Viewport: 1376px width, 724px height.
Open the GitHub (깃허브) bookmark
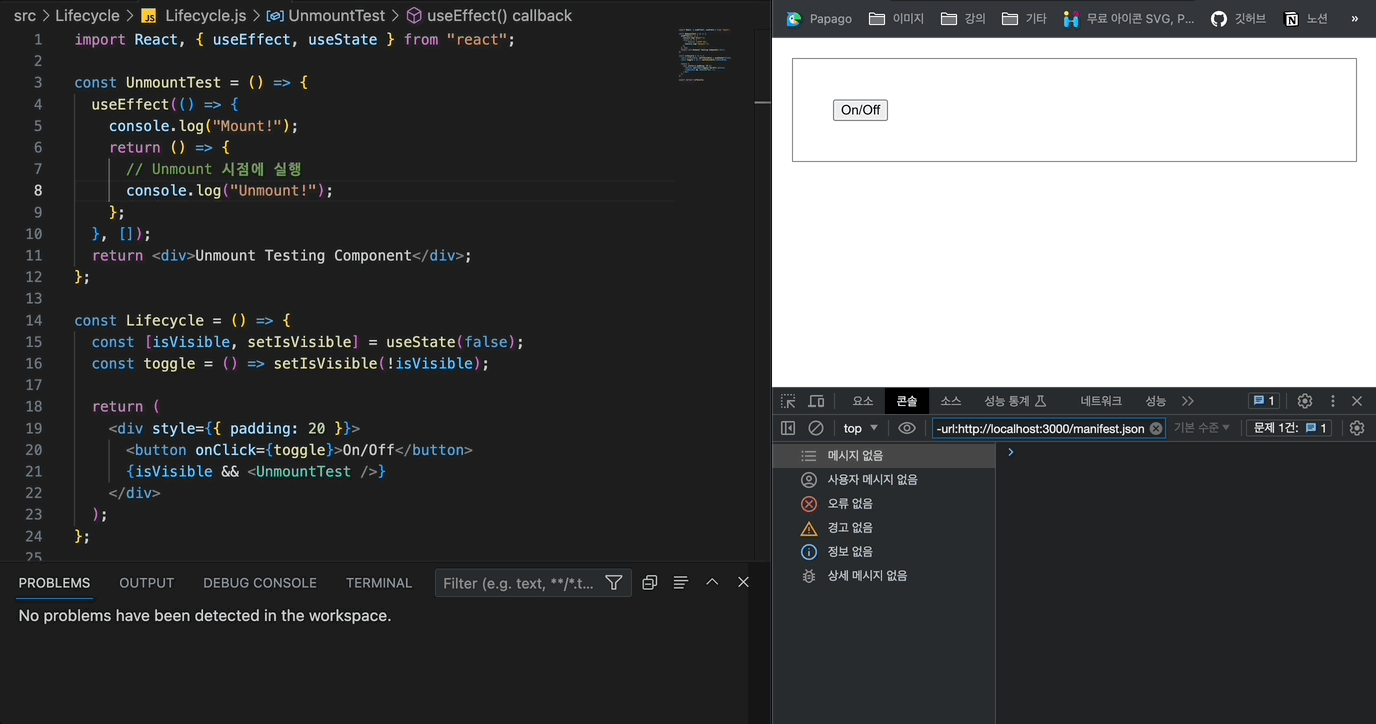click(x=1238, y=19)
